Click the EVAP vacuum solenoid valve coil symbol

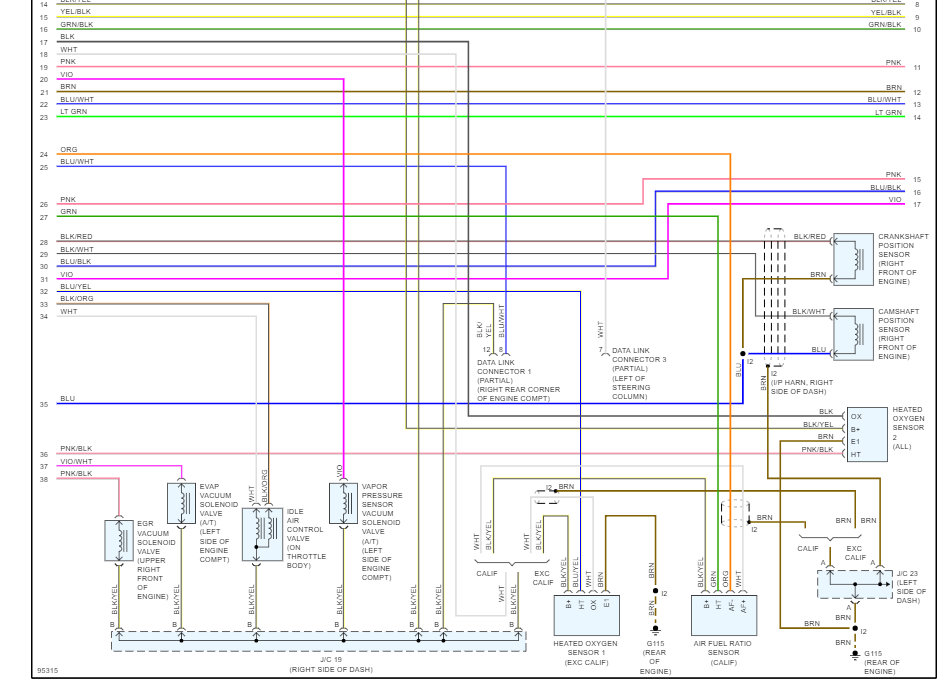(181, 503)
